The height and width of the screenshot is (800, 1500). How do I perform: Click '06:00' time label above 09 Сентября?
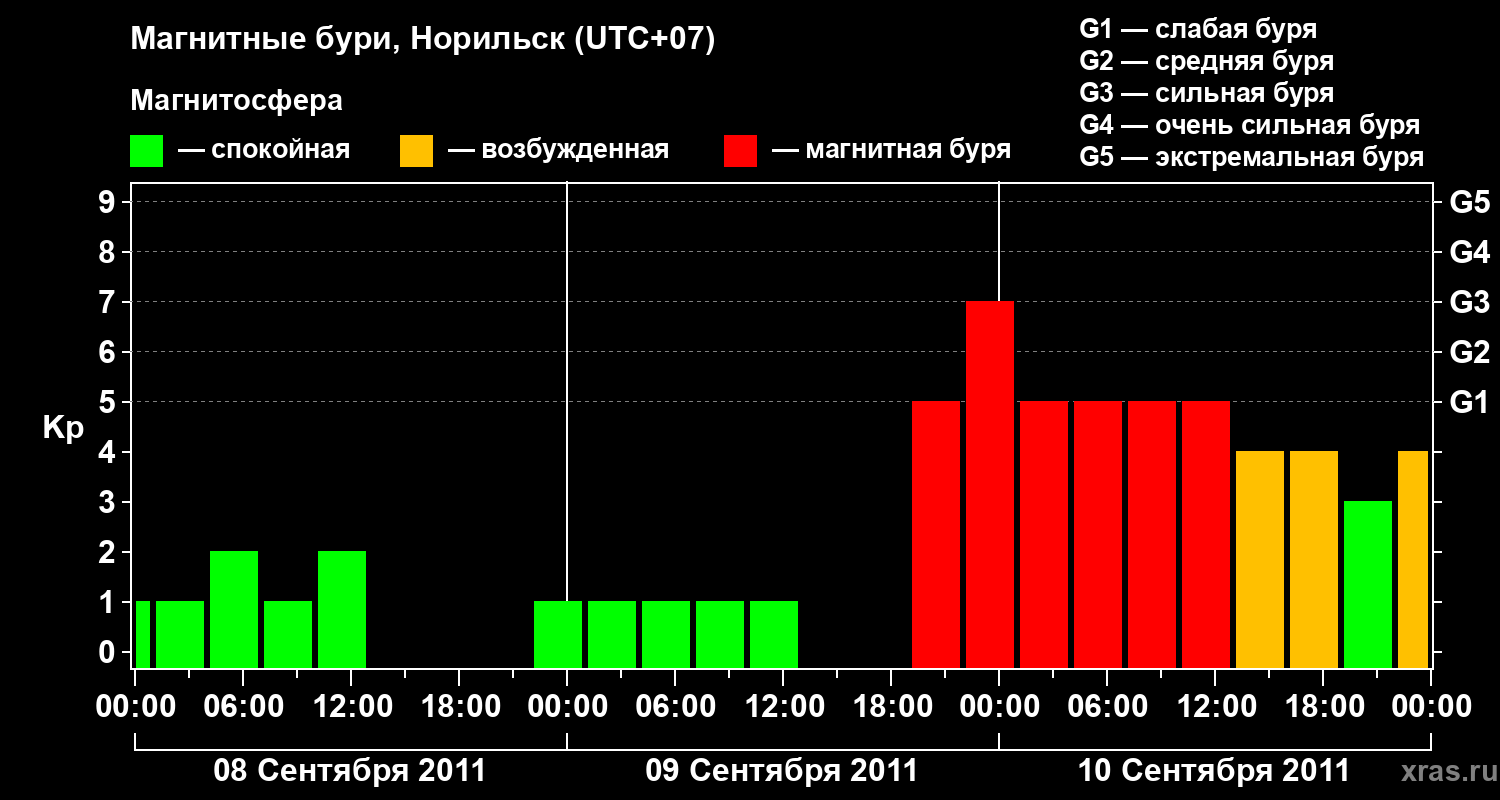click(675, 706)
